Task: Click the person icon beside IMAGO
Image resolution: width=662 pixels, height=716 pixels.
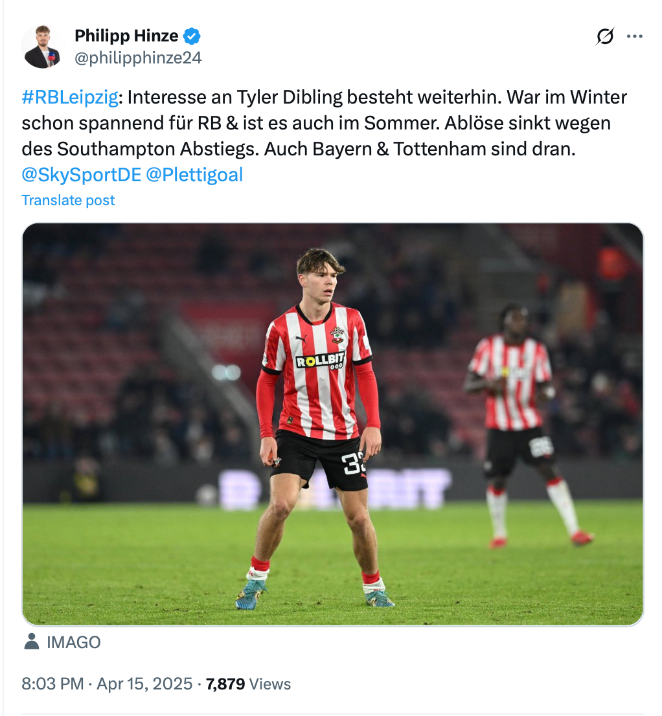Action: point(31,642)
